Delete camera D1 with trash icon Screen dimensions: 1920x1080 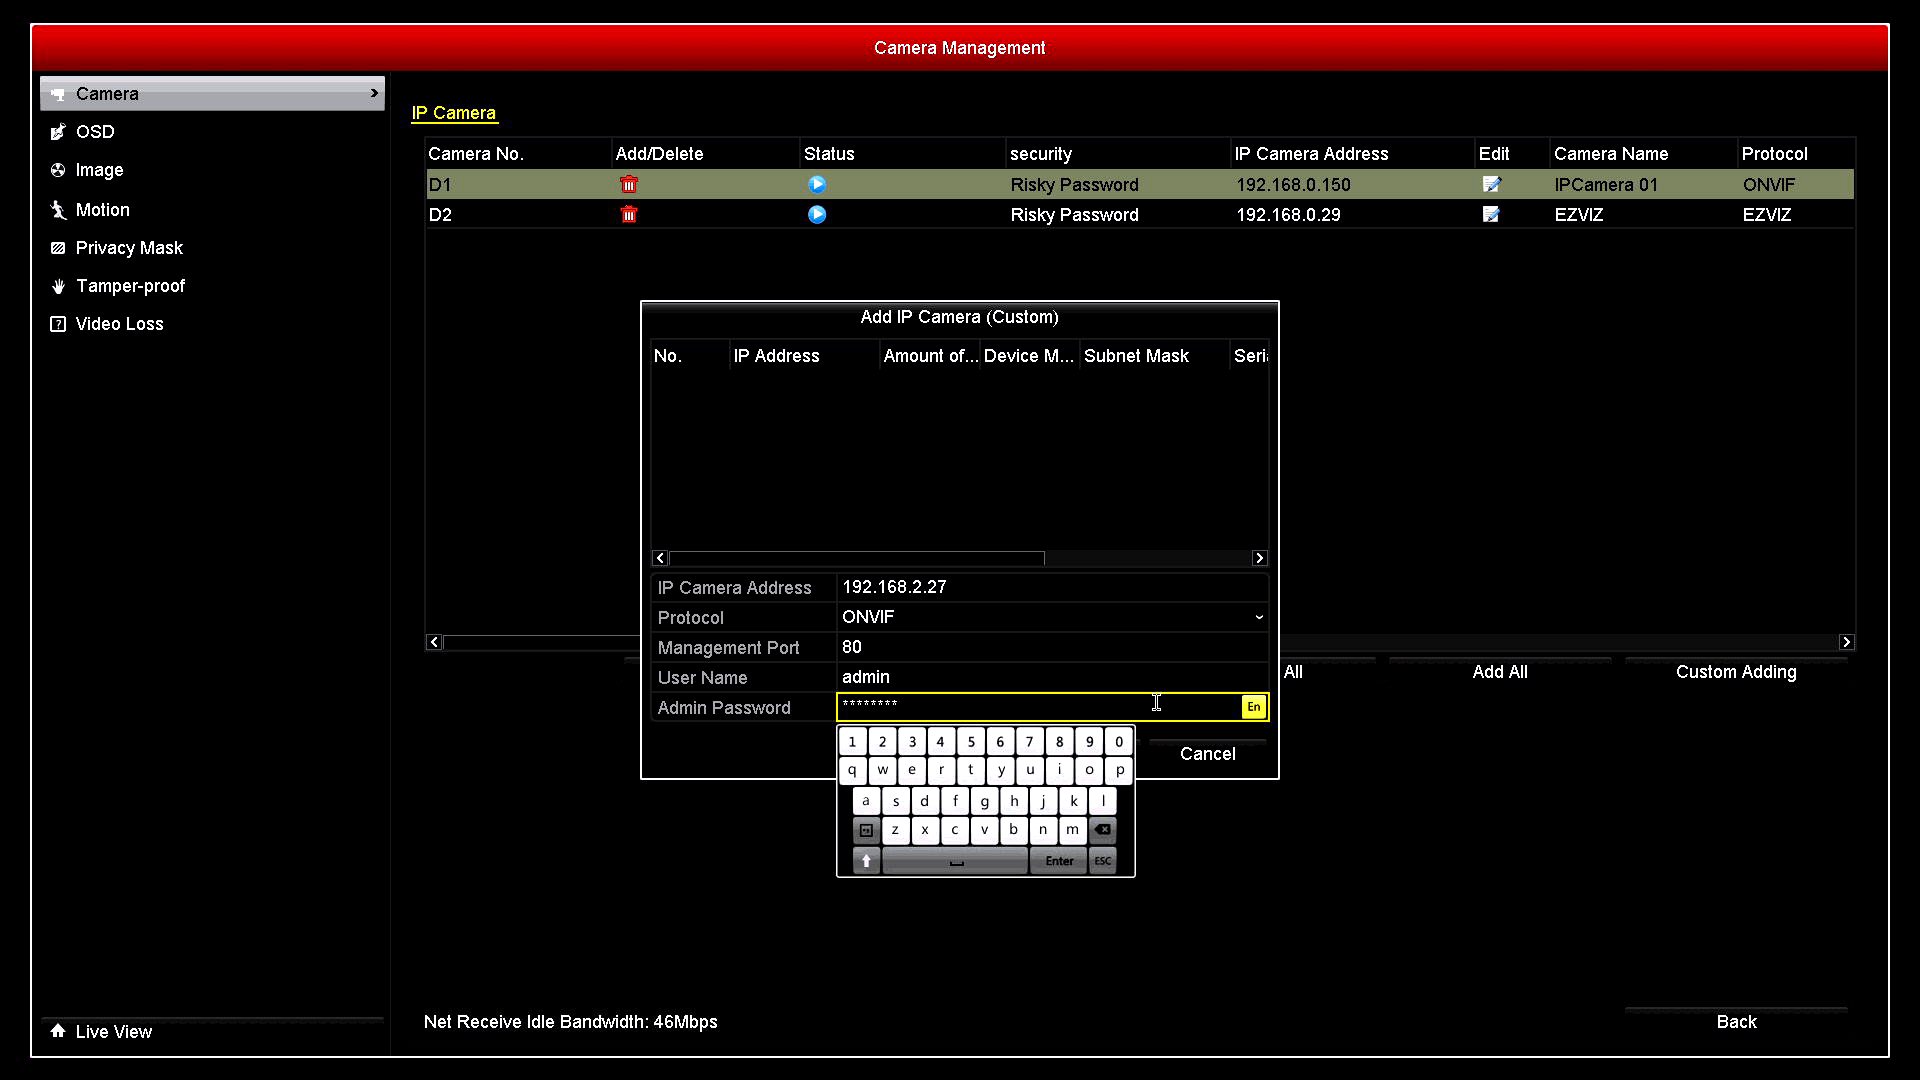click(629, 184)
